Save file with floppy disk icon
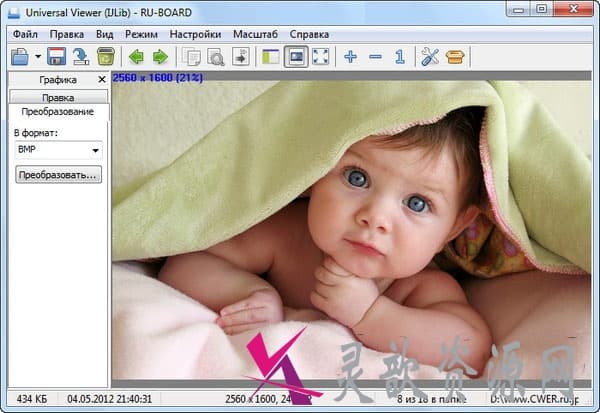 pos(56,57)
